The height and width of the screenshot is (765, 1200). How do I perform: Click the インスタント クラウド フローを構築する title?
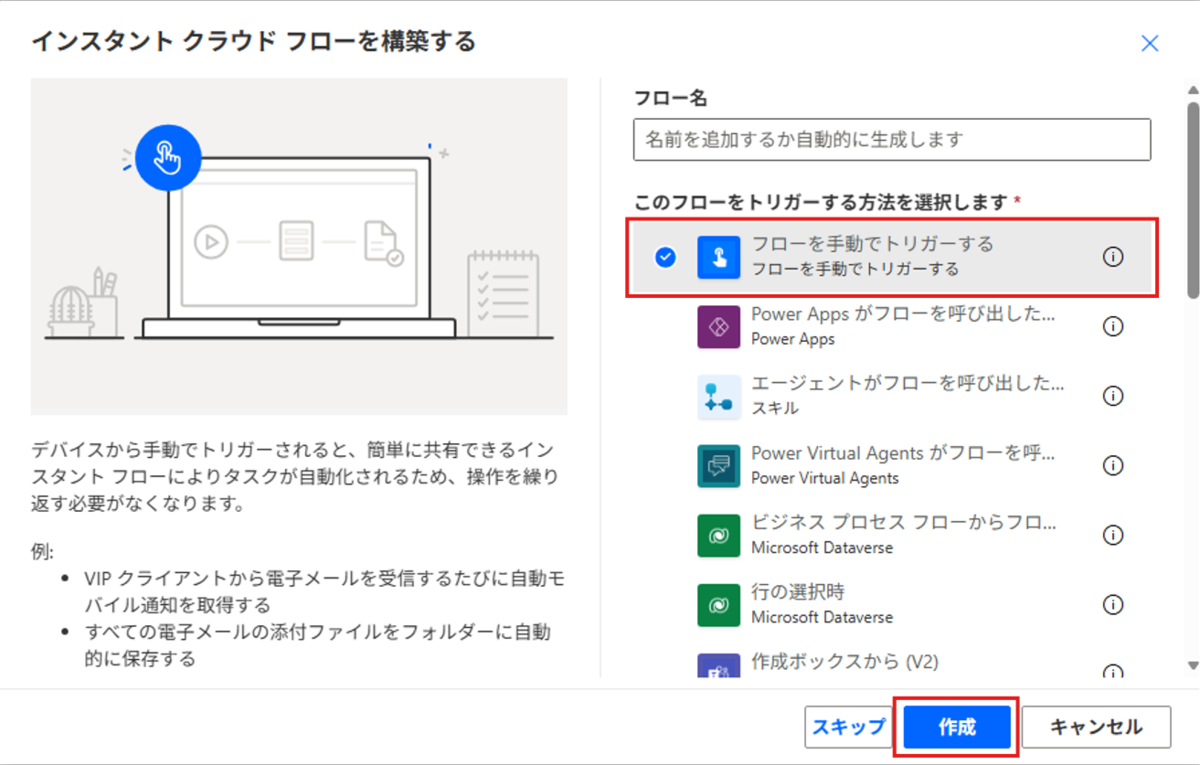pyautogui.click(x=254, y=42)
